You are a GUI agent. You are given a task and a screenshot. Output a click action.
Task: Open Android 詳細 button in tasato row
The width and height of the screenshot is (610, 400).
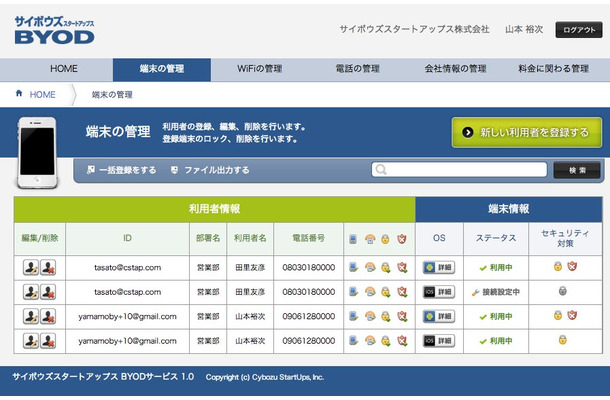click(439, 268)
